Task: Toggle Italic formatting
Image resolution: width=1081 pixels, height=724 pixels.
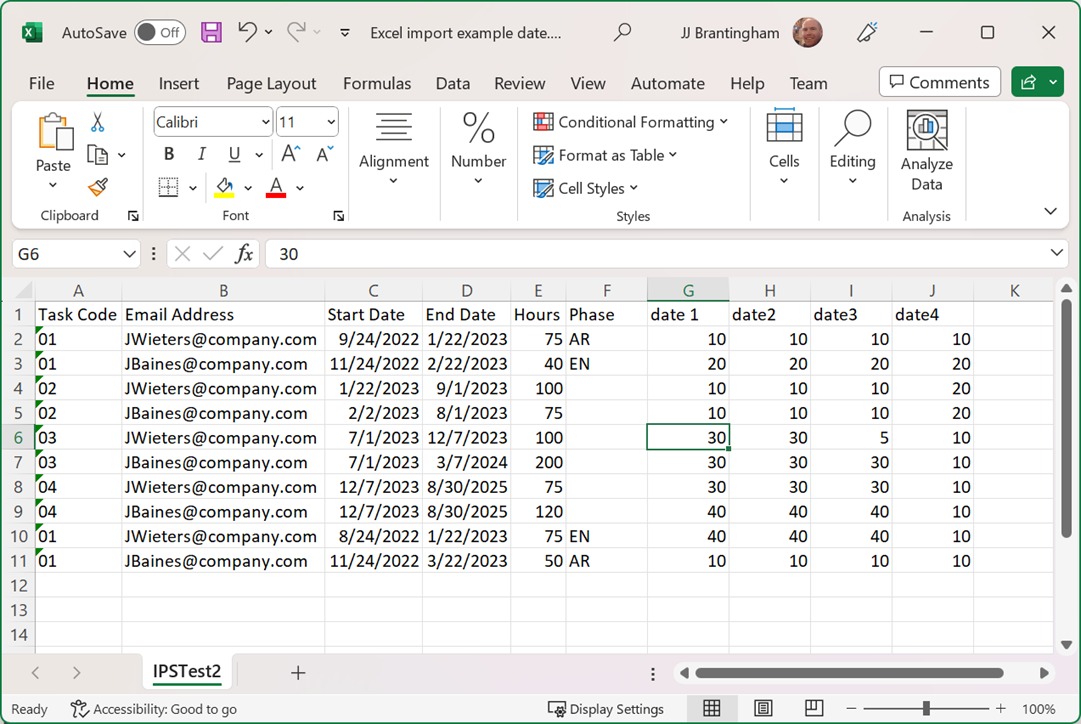Action: [201, 154]
